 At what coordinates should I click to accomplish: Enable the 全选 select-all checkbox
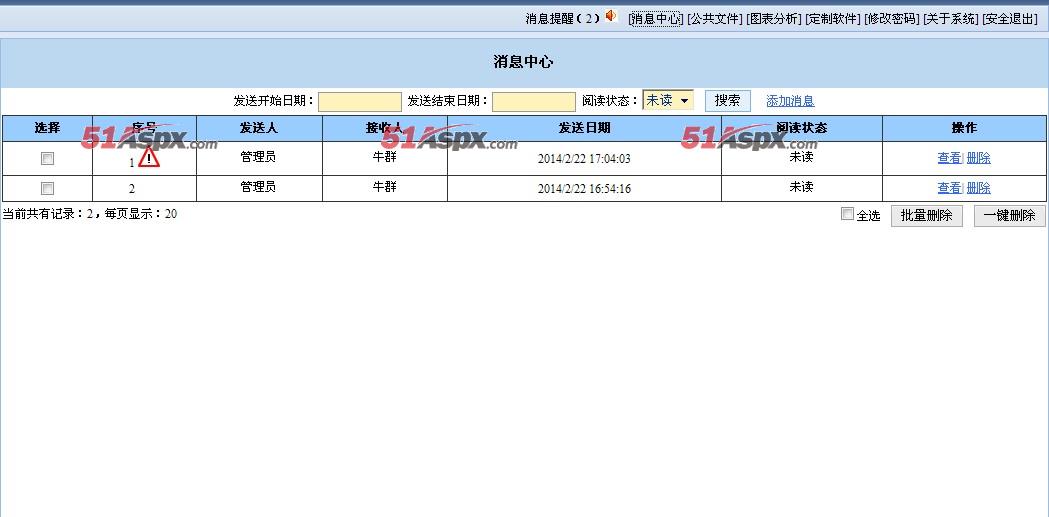(848, 214)
